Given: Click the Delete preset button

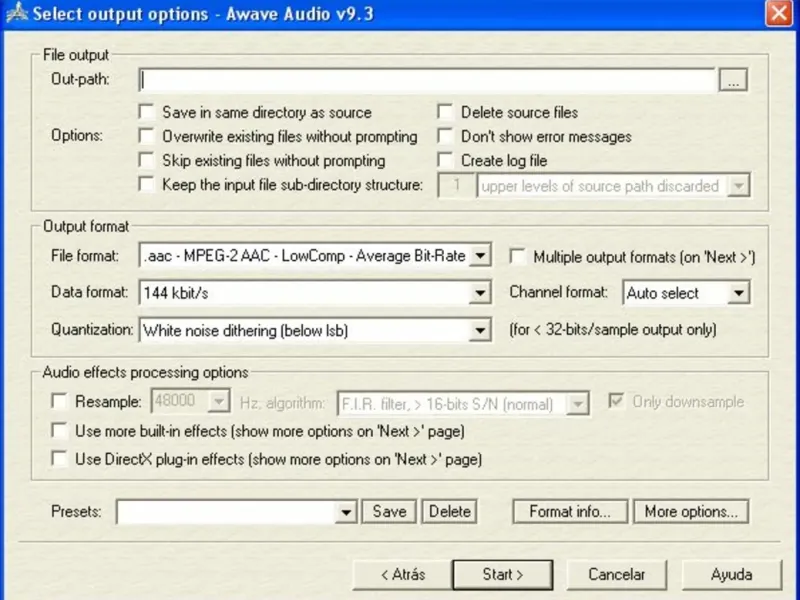Looking at the screenshot, I should 449,511.
